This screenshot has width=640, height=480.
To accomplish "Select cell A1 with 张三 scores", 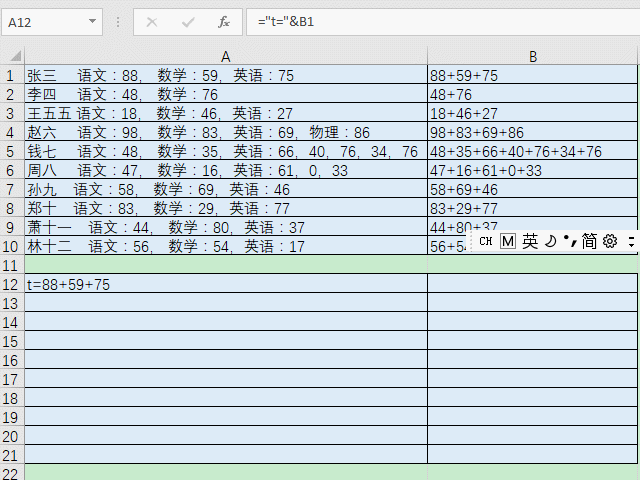I will point(226,76).
